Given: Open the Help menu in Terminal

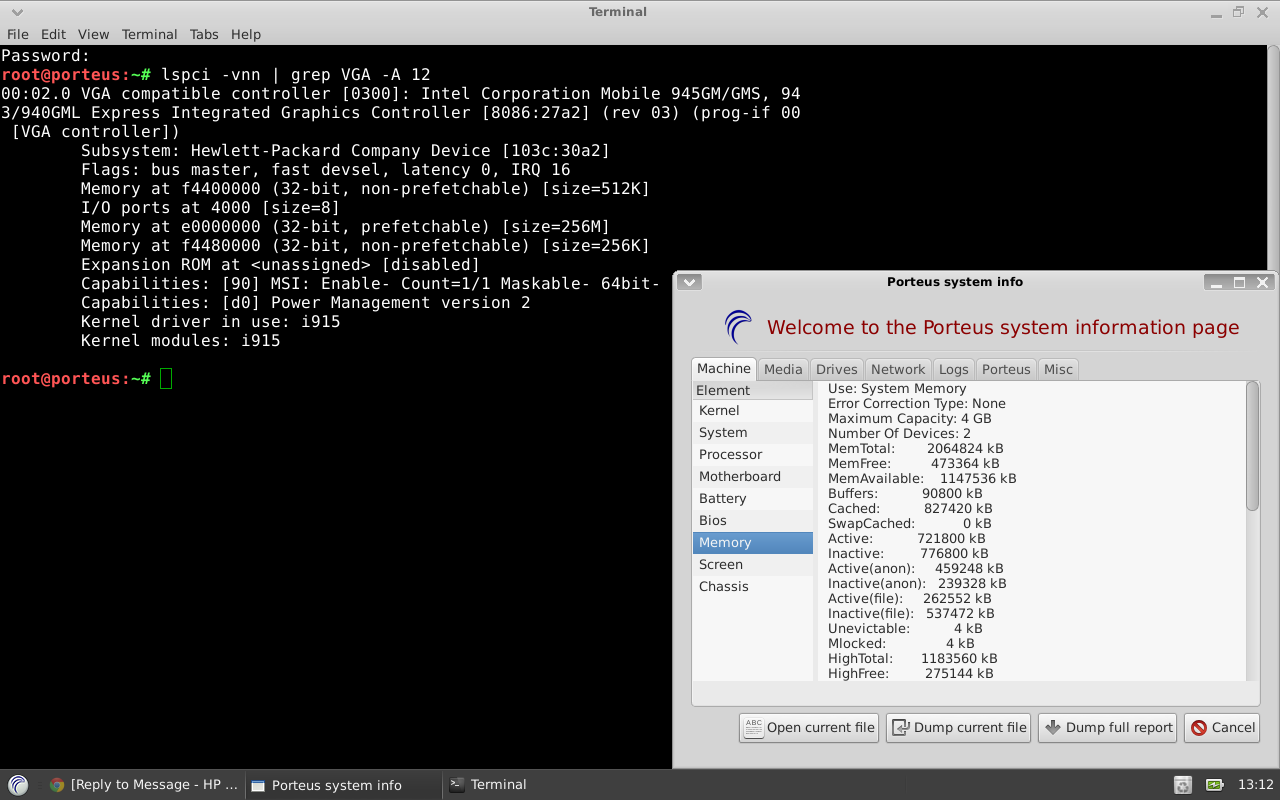Looking at the screenshot, I should [x=245, y=33].
